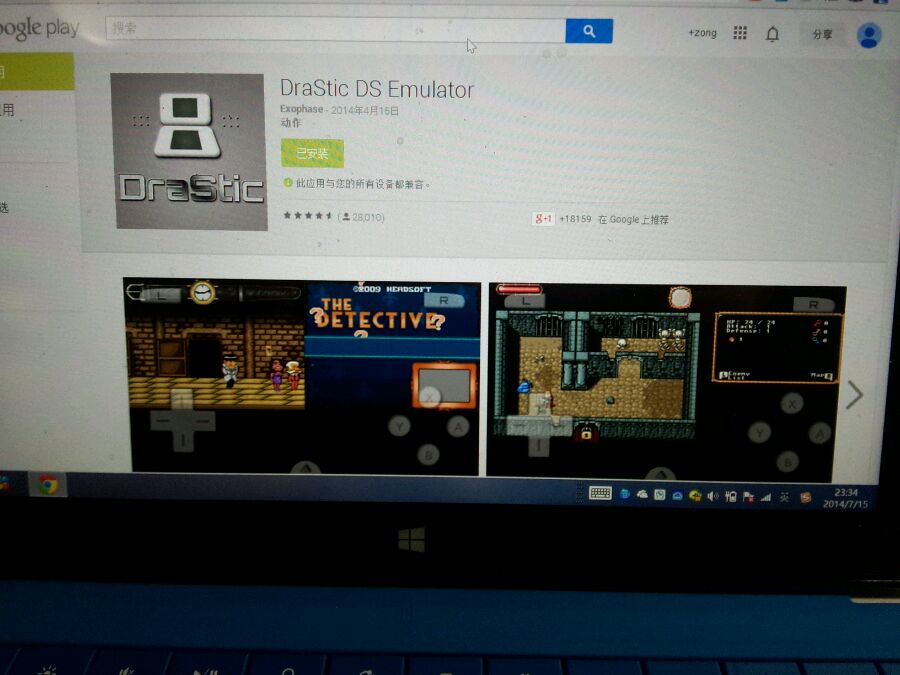Focus the Play Store search field
This screenshot has height=675, width=900.
[336, 29]
